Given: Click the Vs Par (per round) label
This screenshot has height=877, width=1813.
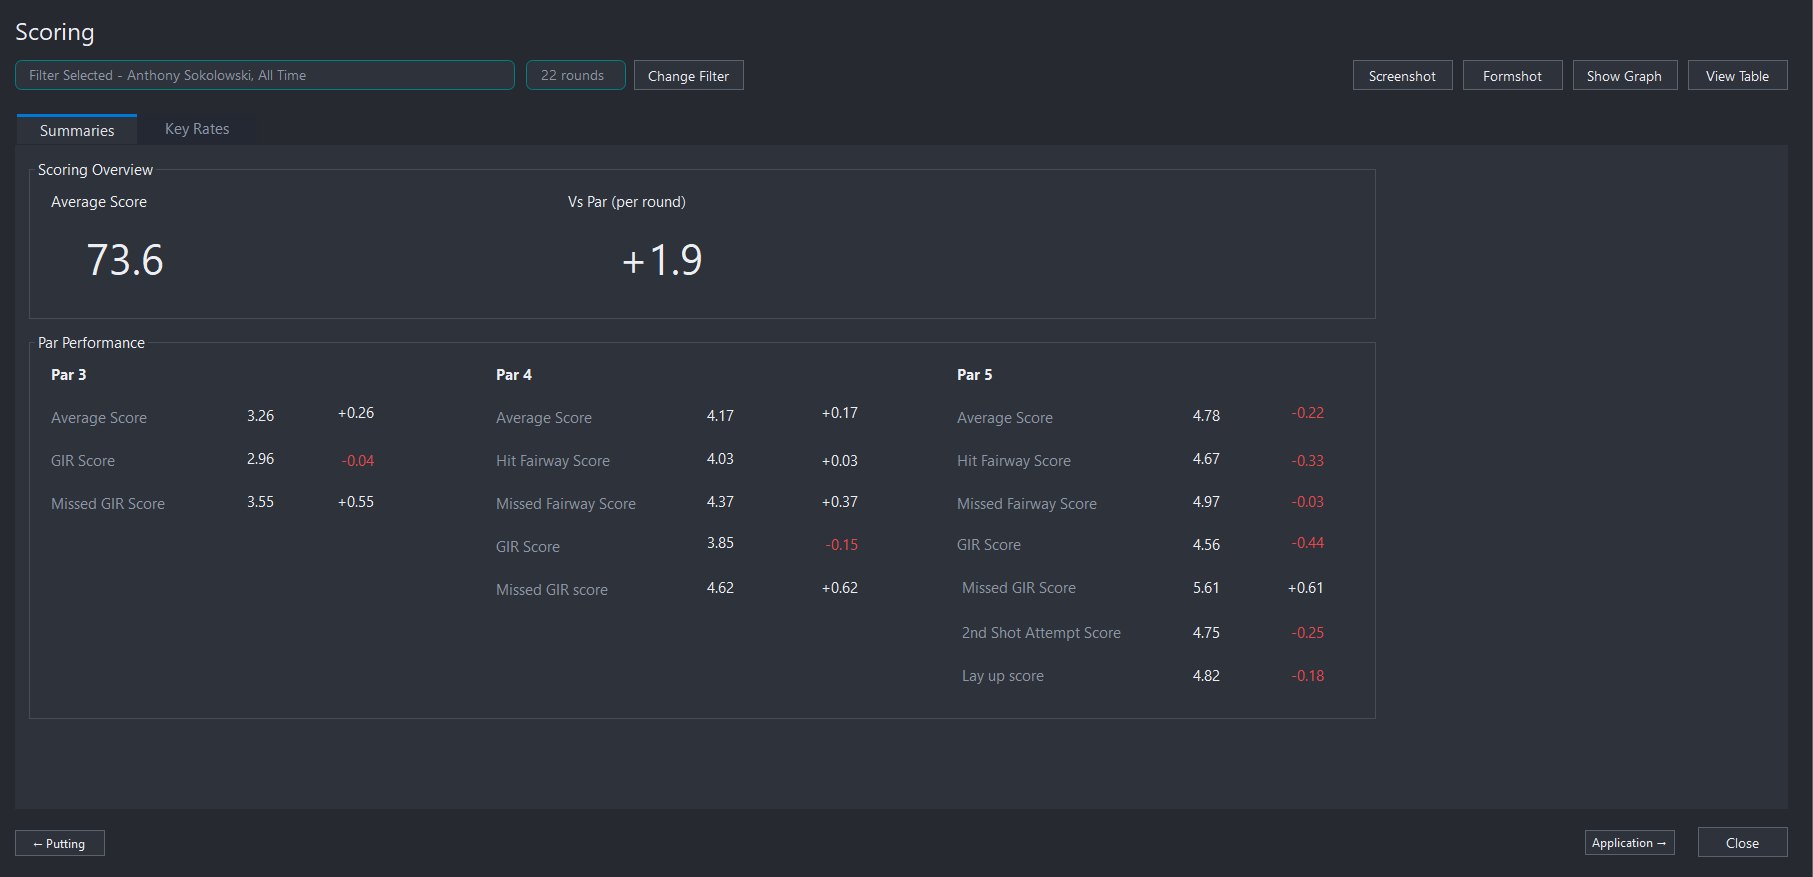Looking at the screenshot, I should tap(627, 202).
